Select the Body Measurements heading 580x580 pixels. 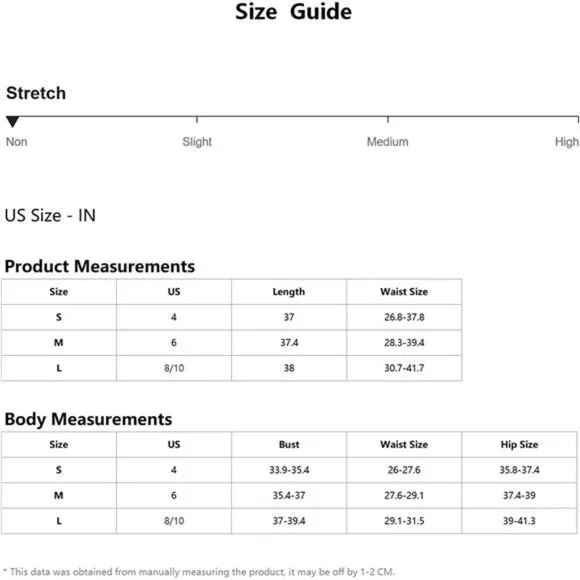pos(88,419)
